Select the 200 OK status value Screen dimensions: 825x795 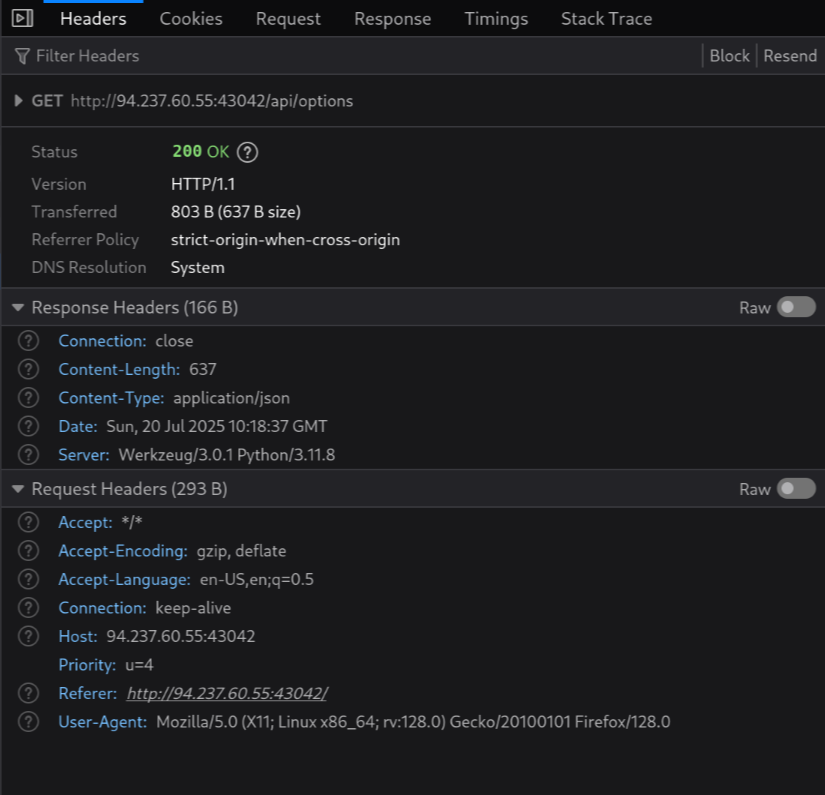pos(200,152)
